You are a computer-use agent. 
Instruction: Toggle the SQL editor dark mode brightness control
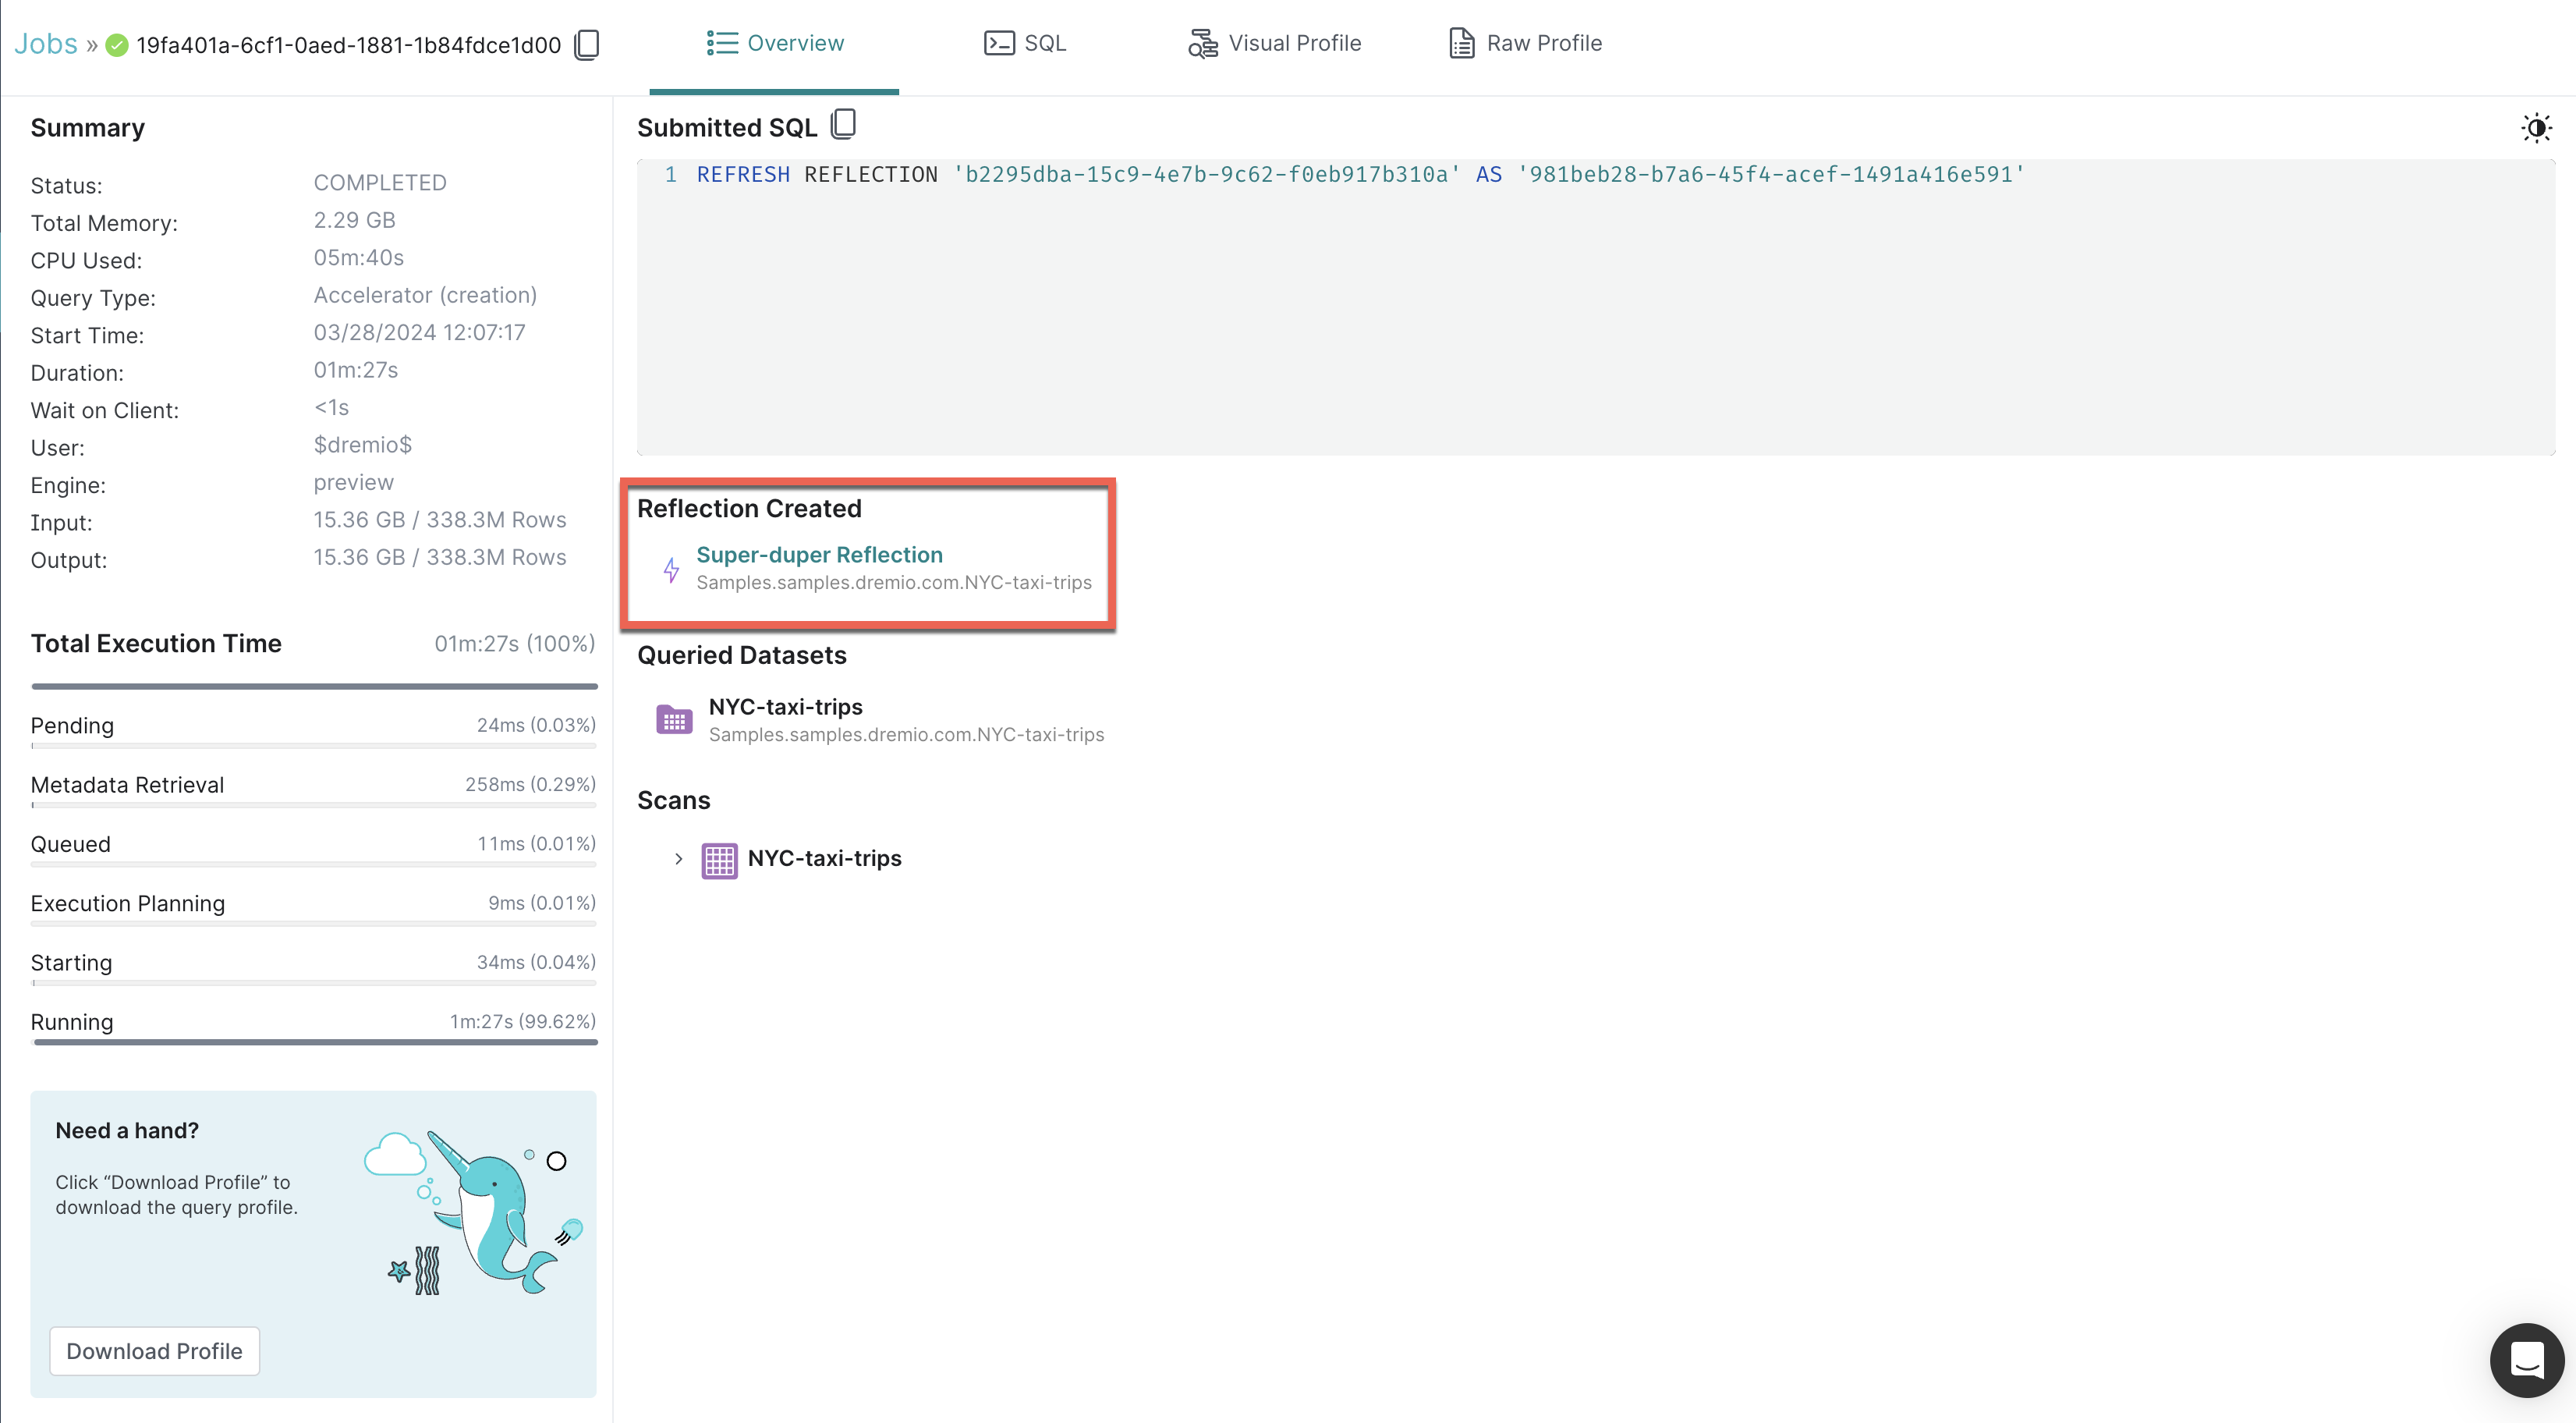[2537, 127]
